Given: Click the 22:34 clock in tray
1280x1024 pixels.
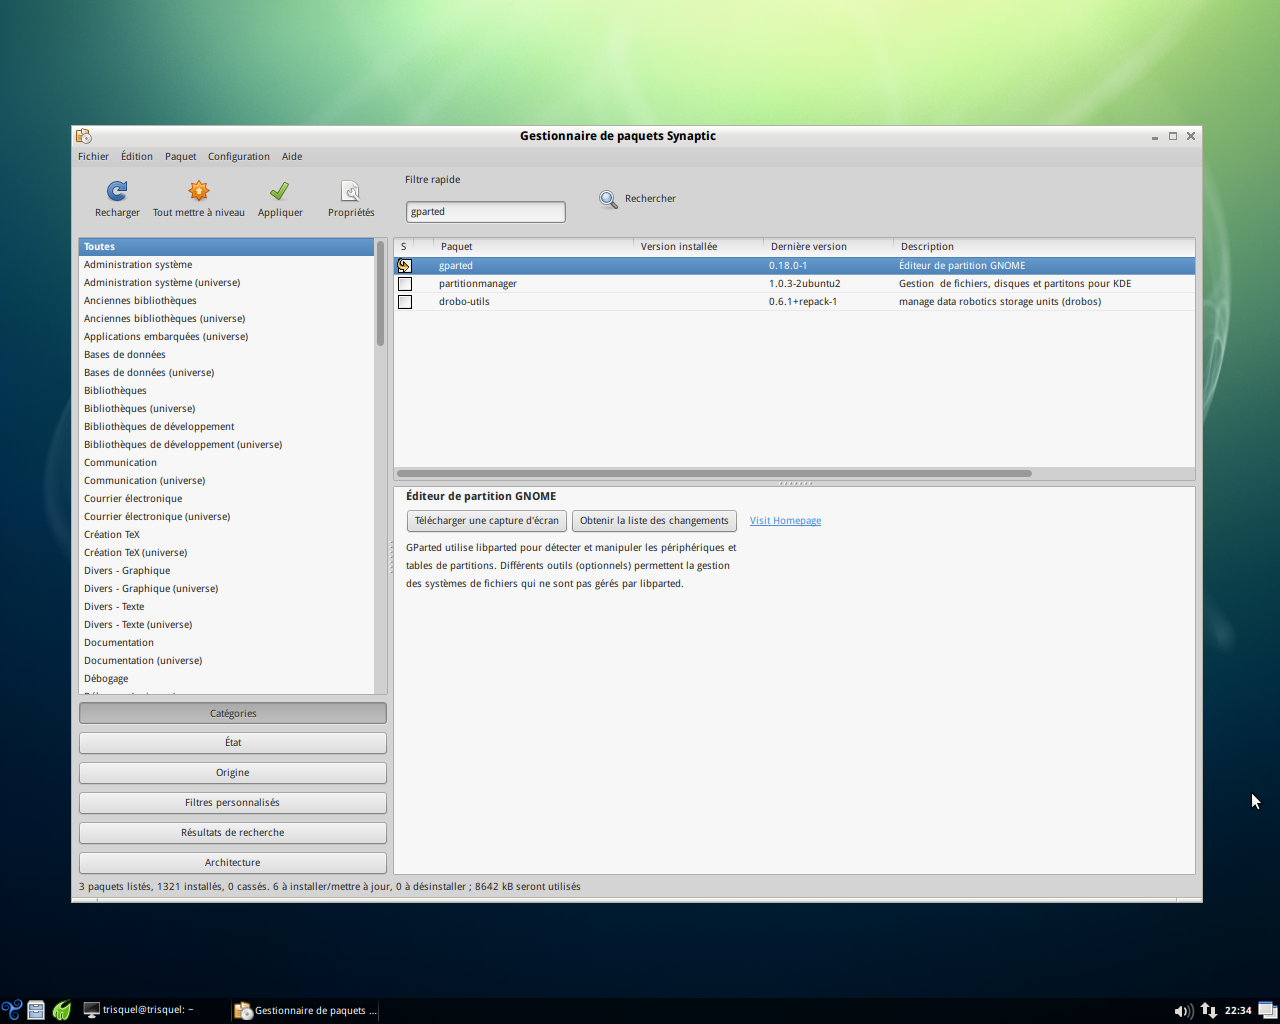Looking at the screenshot, I should [x=1238, y=1010].
